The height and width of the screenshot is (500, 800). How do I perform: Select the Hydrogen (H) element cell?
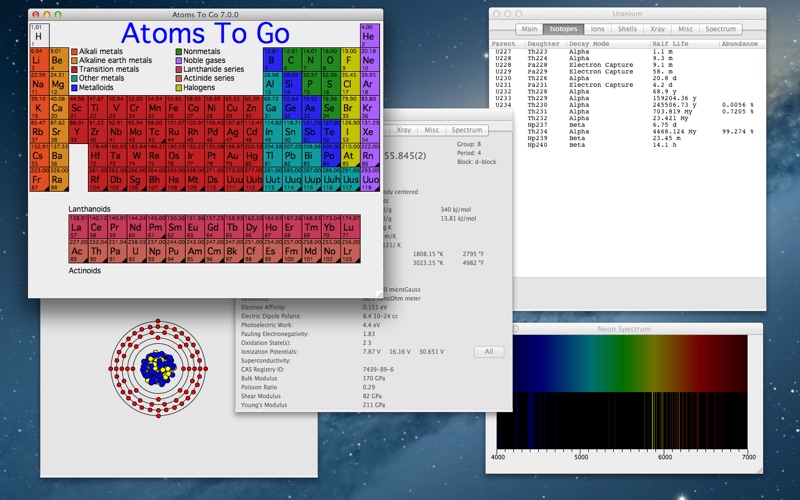(40, 36)
